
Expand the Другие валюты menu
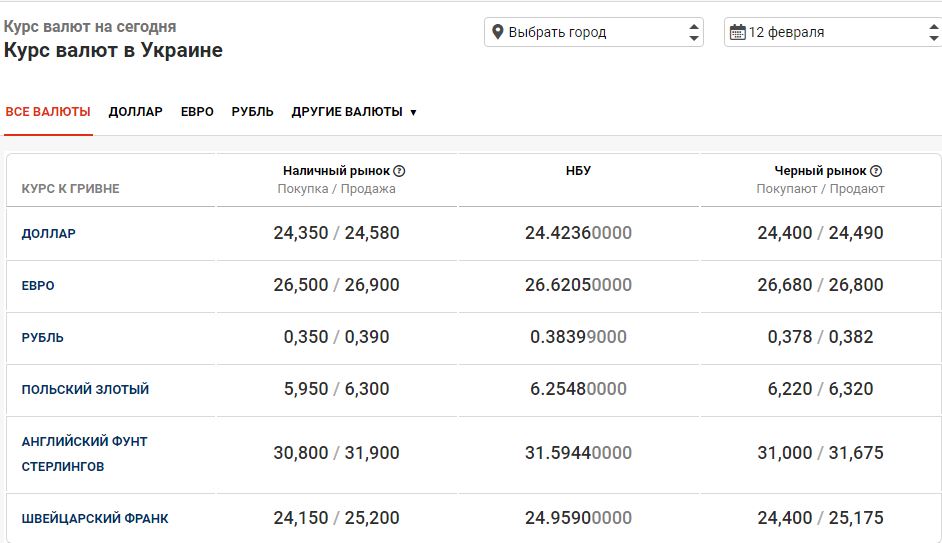pos(354,112)
